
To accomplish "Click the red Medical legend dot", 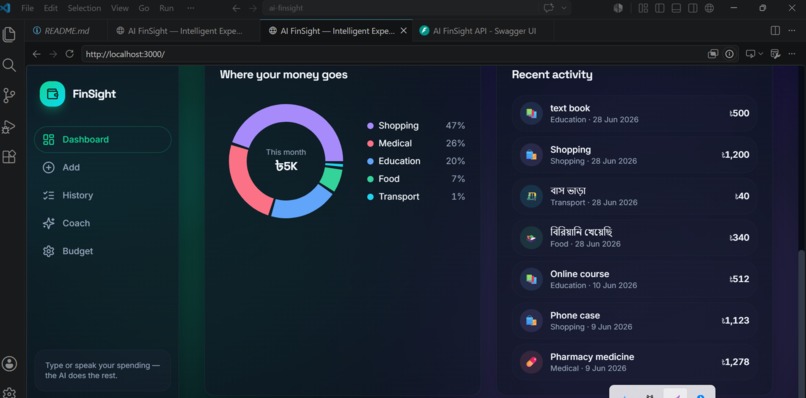I will [x=370, y=143].
